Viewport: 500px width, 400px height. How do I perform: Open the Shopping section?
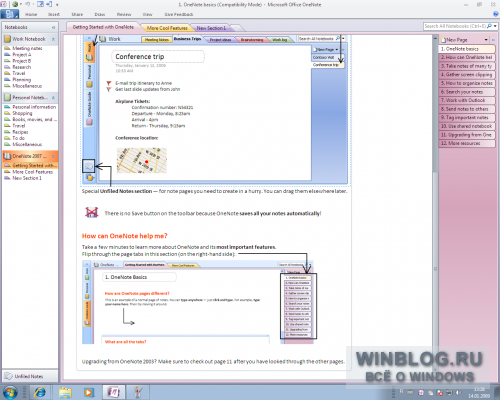tap(22, 113)
